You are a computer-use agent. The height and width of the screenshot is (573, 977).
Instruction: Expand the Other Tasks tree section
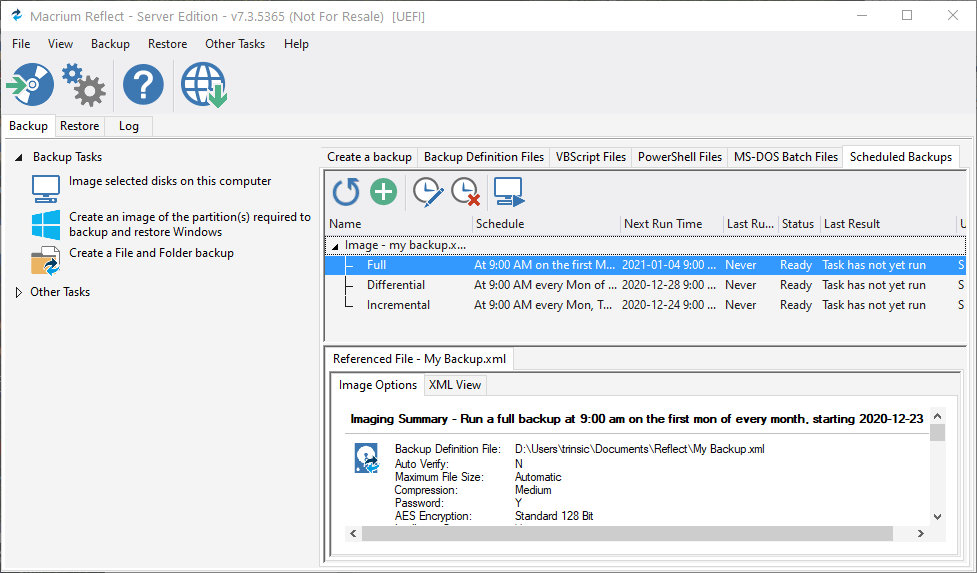(19, 292)
